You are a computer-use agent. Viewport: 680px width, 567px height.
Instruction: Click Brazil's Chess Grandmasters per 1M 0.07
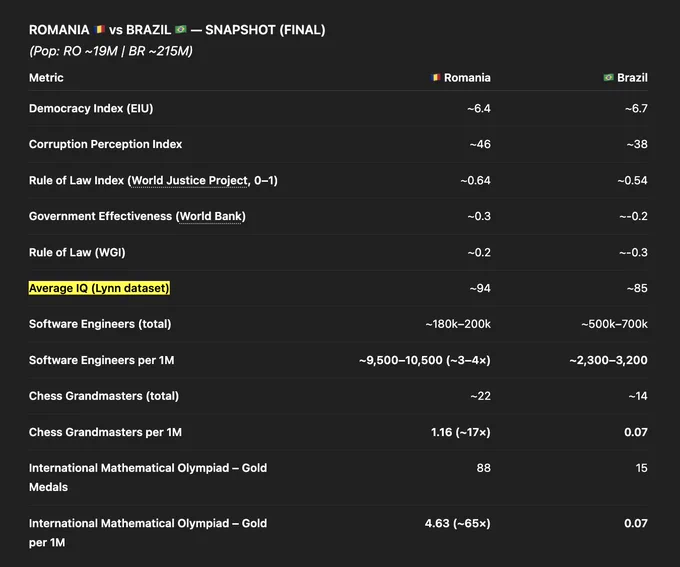pos(636,432)
